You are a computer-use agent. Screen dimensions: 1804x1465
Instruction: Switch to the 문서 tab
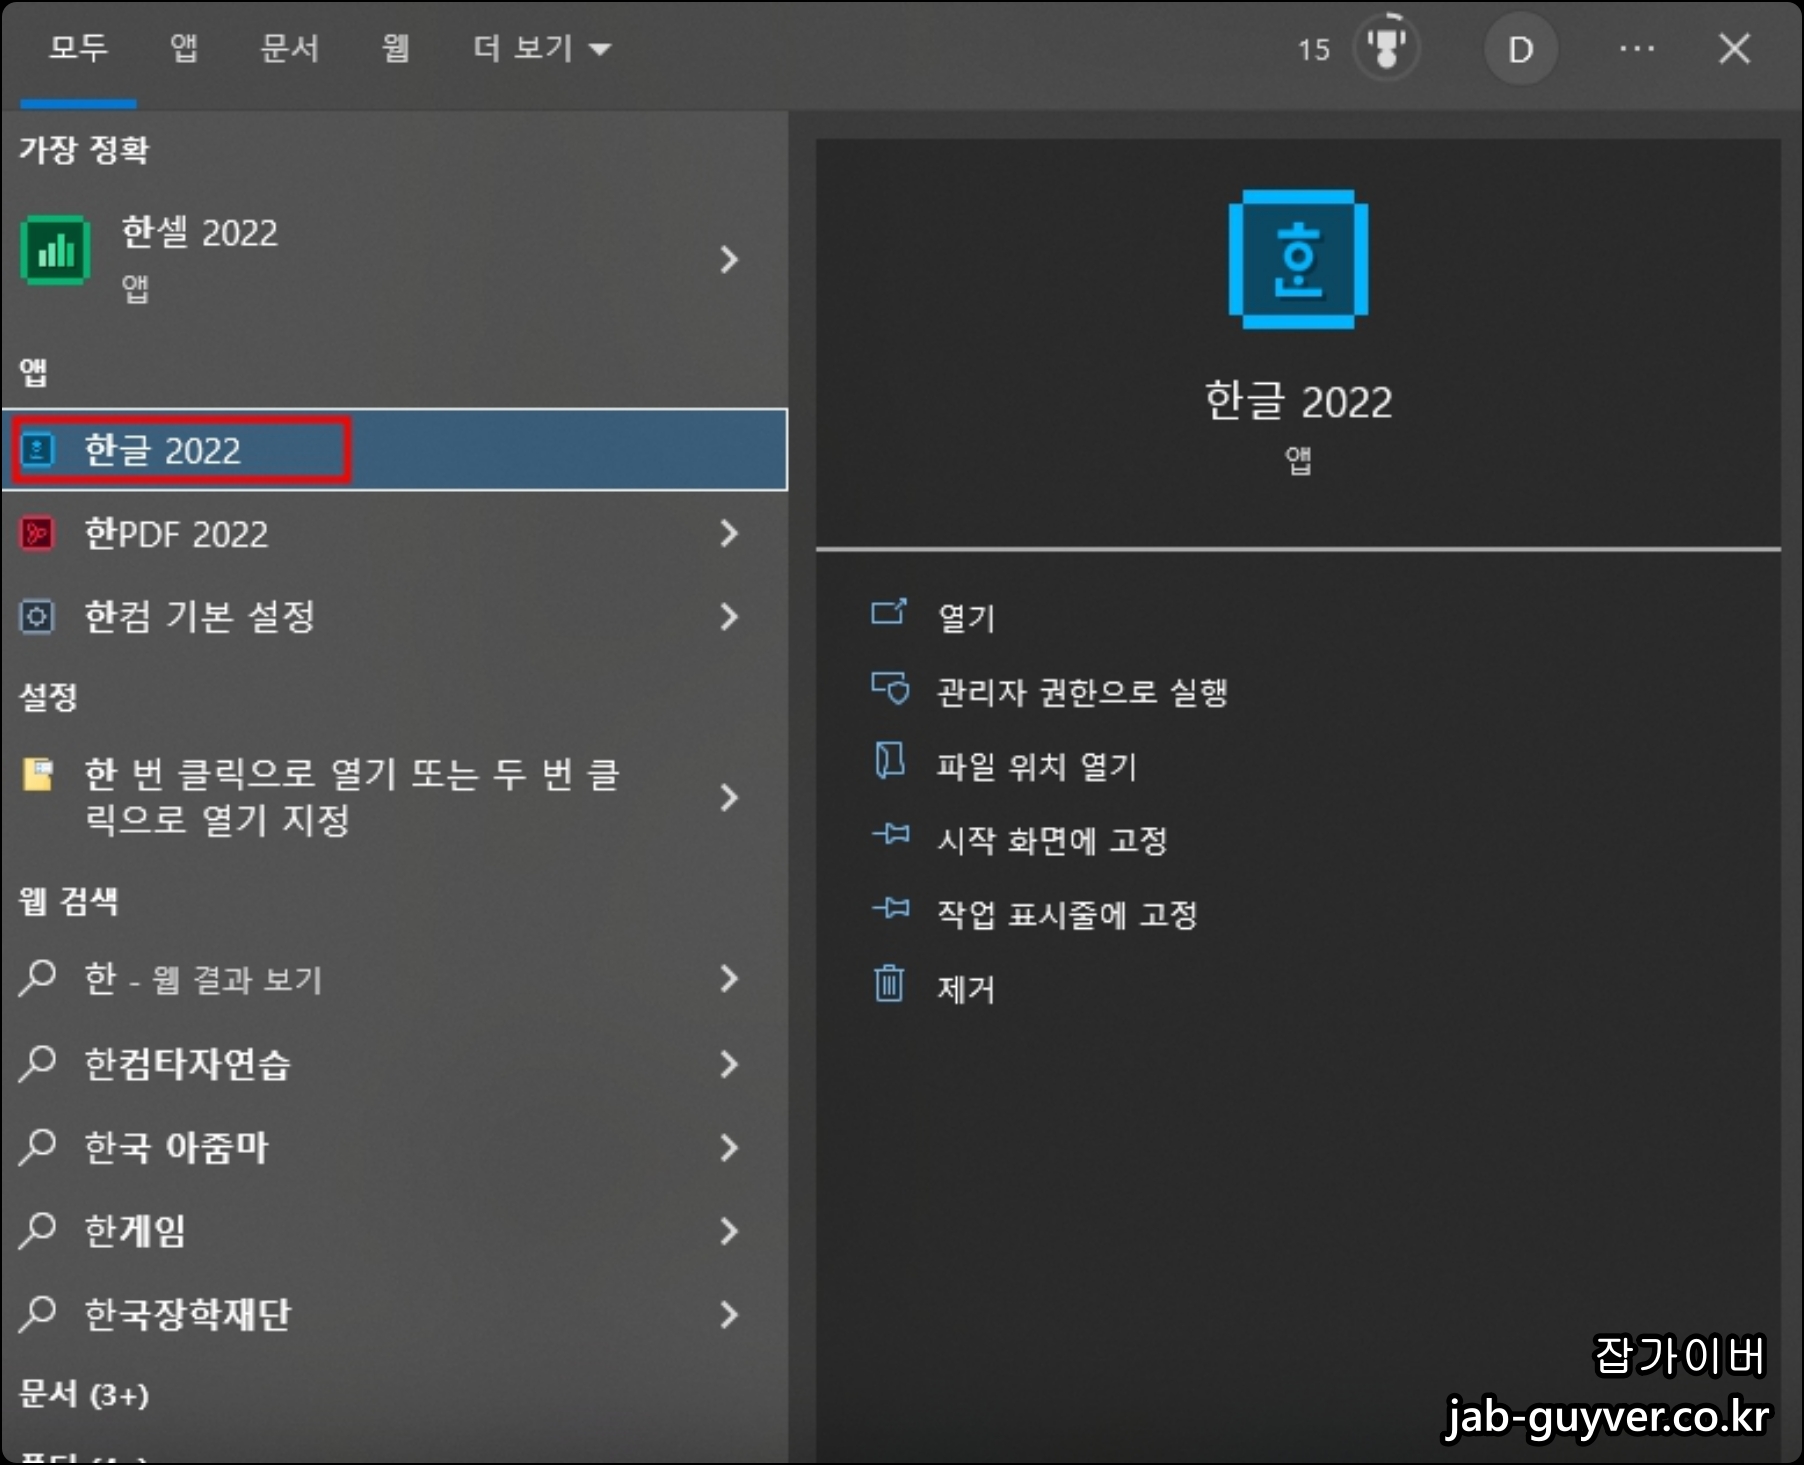[x=290, y=47]
